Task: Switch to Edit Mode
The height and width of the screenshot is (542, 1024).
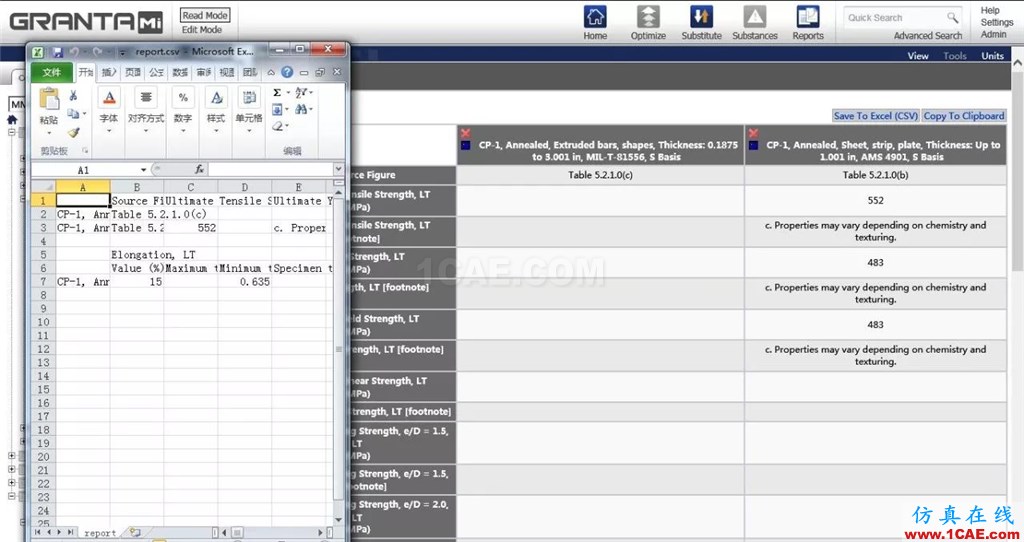Action: tap(202, 29)
